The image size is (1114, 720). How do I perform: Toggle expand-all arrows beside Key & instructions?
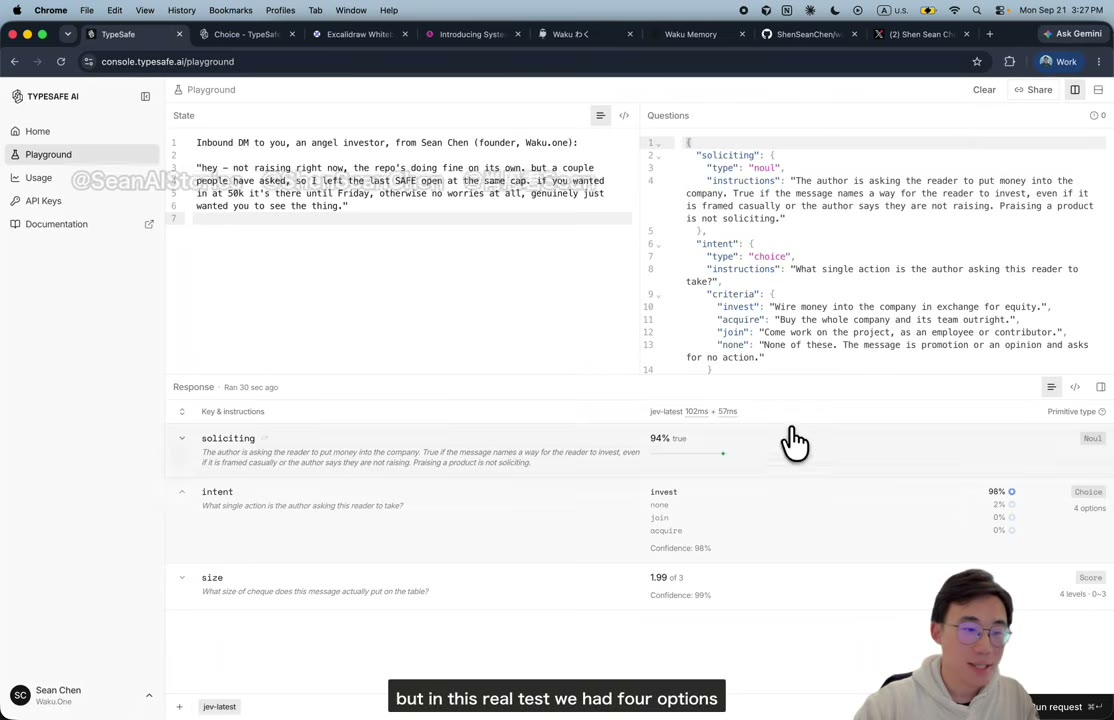pyautogui.click(x=182, y=412)
